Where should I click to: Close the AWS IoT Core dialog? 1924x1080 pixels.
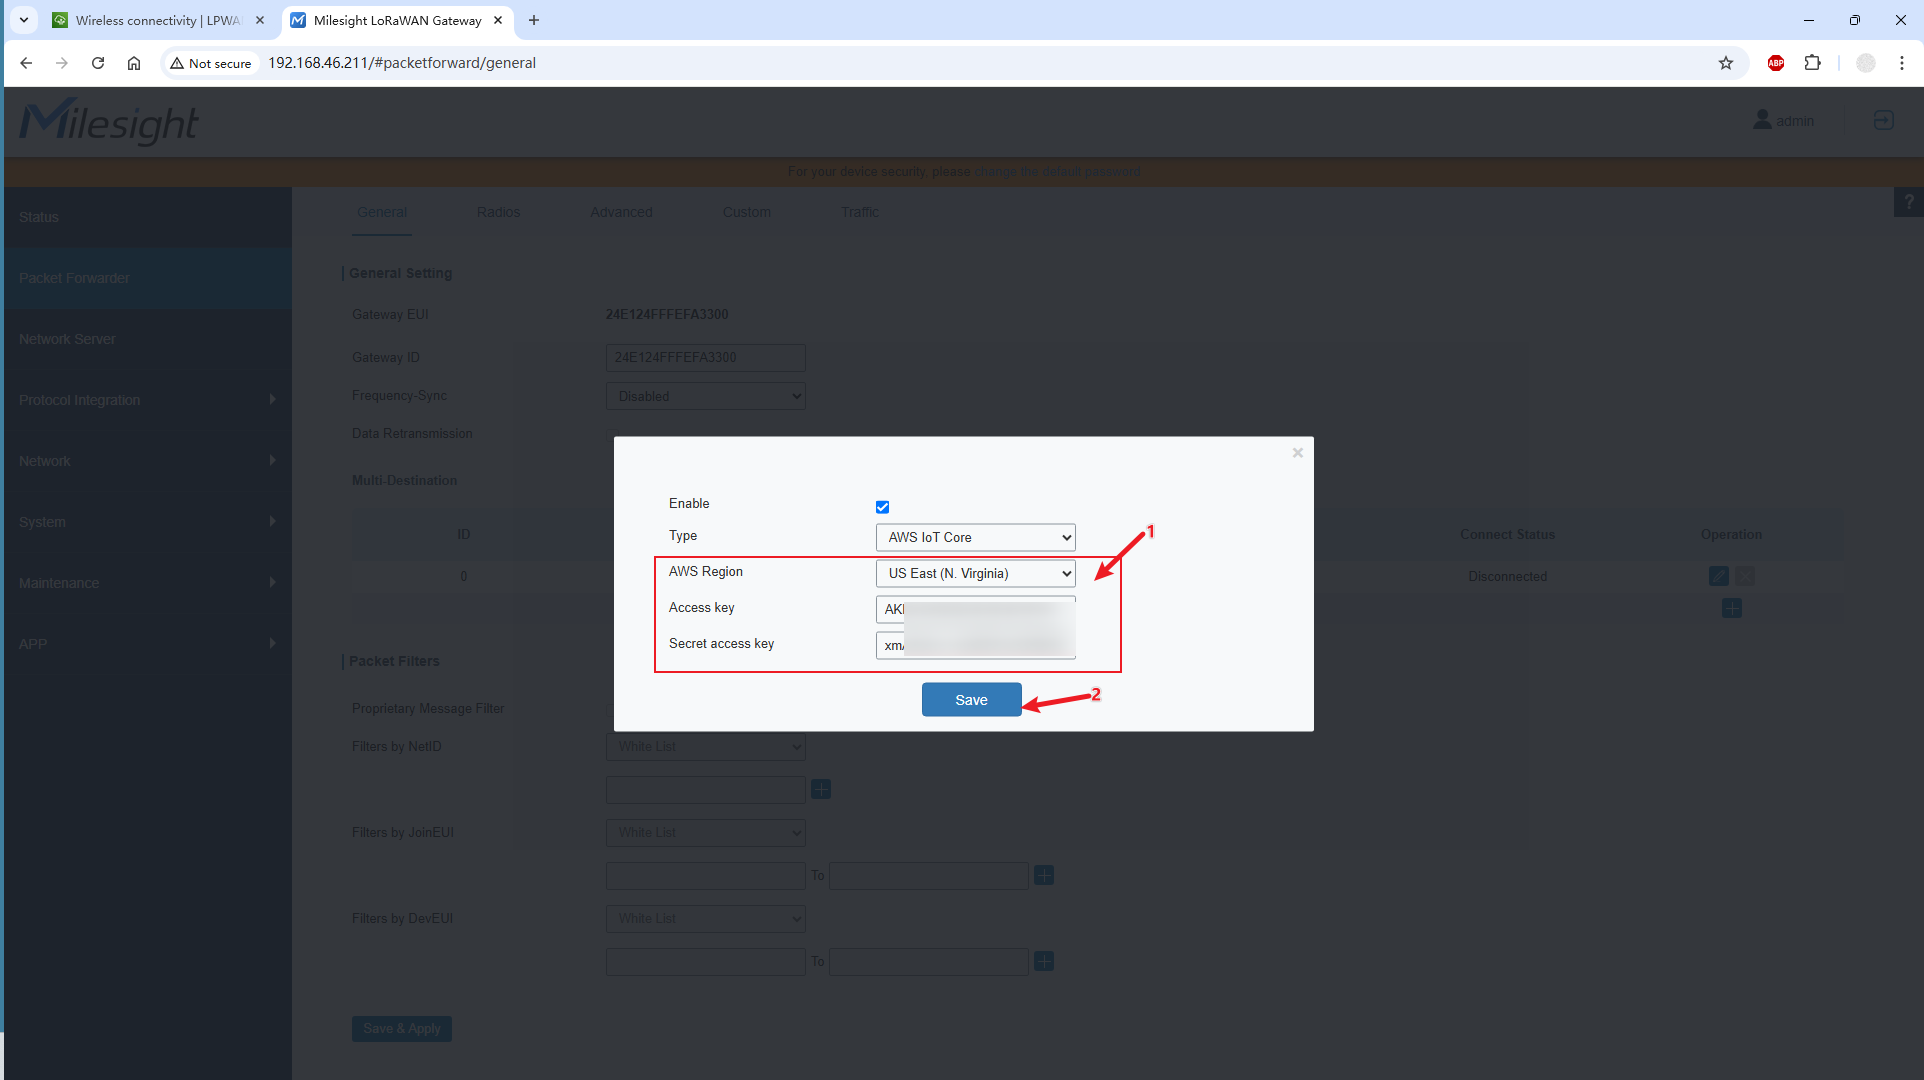1297,453
